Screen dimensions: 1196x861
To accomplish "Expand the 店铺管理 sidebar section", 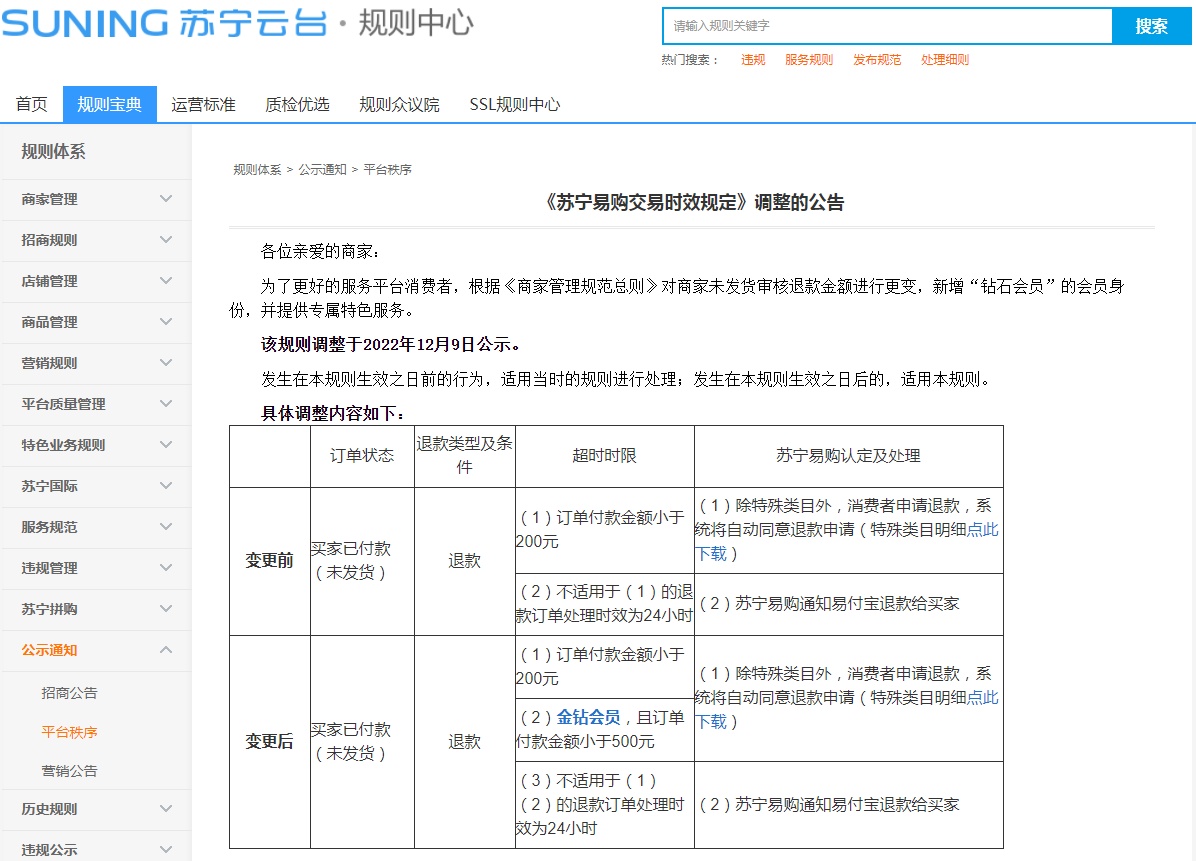I will pyautogui.click(x=96, y=281).
